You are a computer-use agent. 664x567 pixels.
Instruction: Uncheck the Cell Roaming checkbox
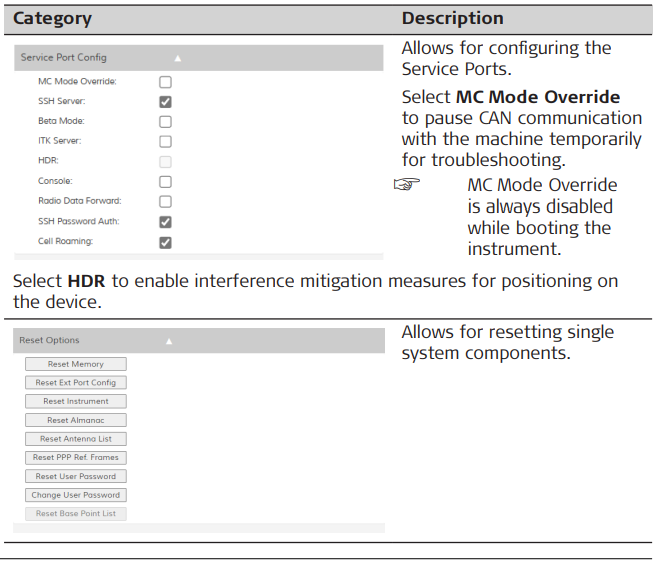tap(165, 242)
